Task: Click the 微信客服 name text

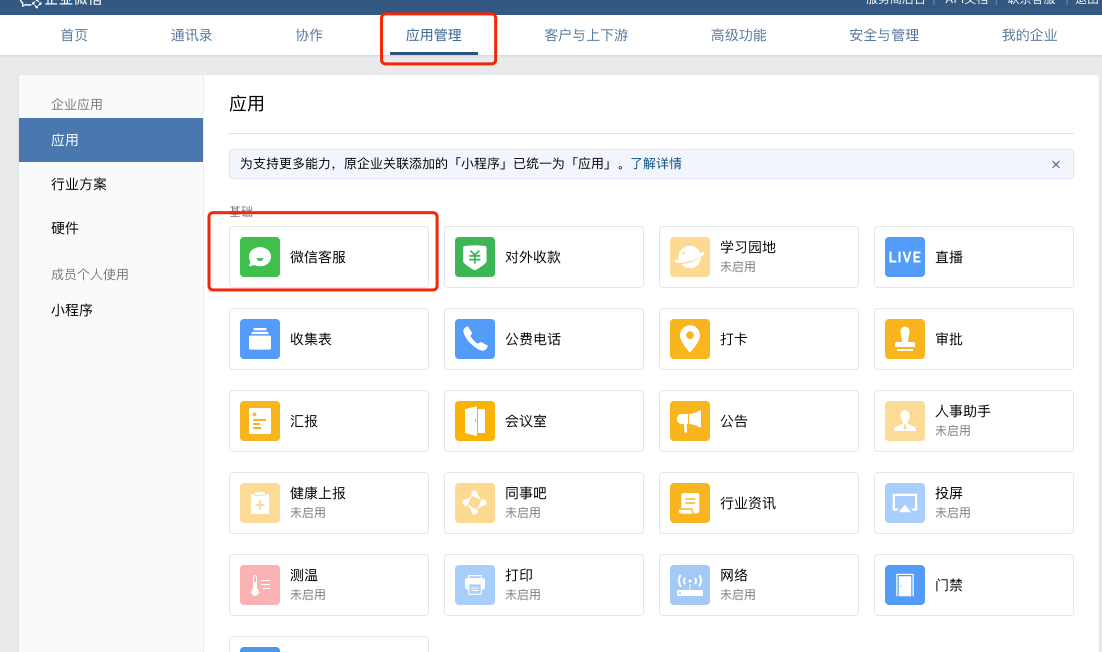Action: (318, 257)
